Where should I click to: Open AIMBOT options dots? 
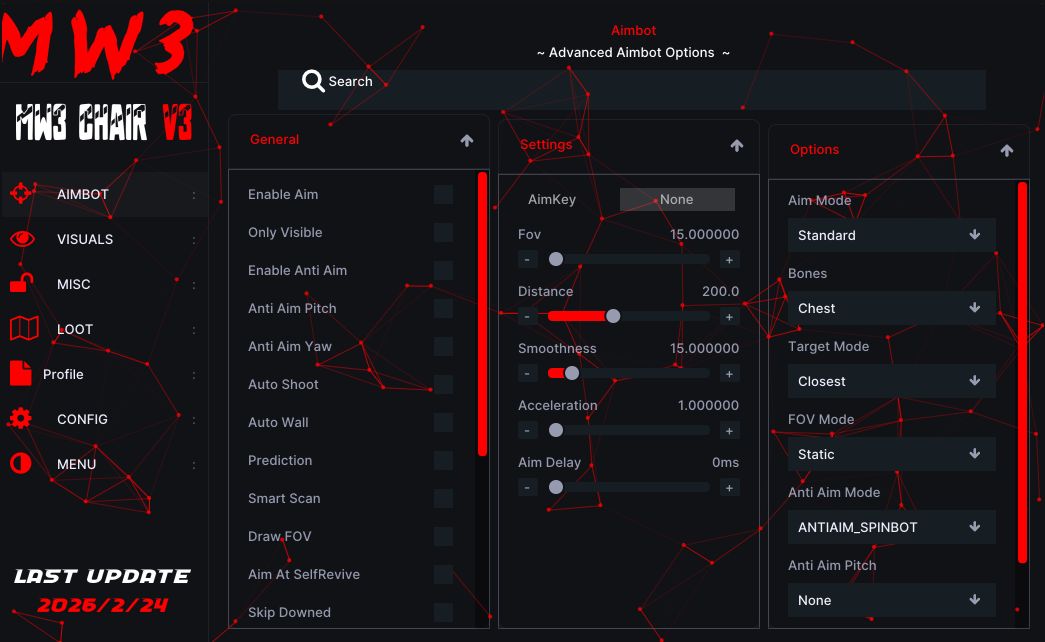click(x=194, y=195)
